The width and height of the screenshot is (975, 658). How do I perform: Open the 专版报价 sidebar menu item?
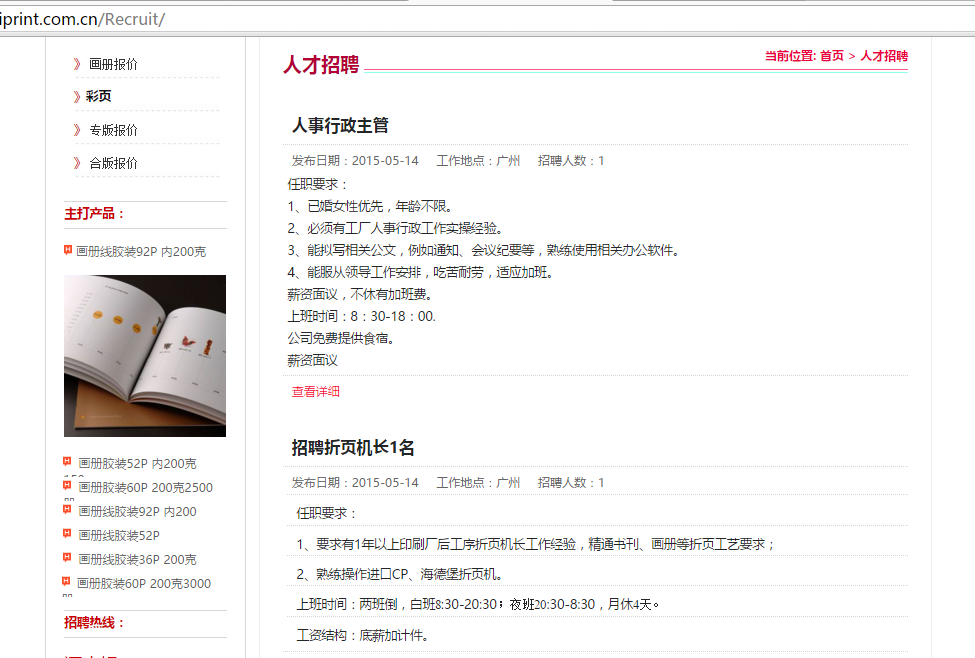113,130
